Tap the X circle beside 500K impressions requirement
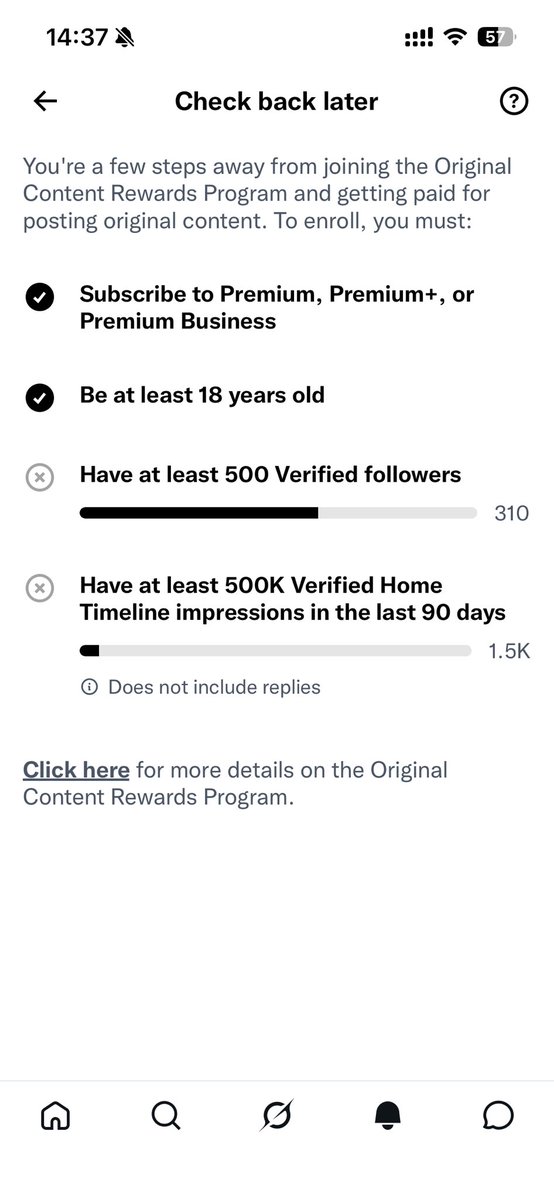 (40, 588)
